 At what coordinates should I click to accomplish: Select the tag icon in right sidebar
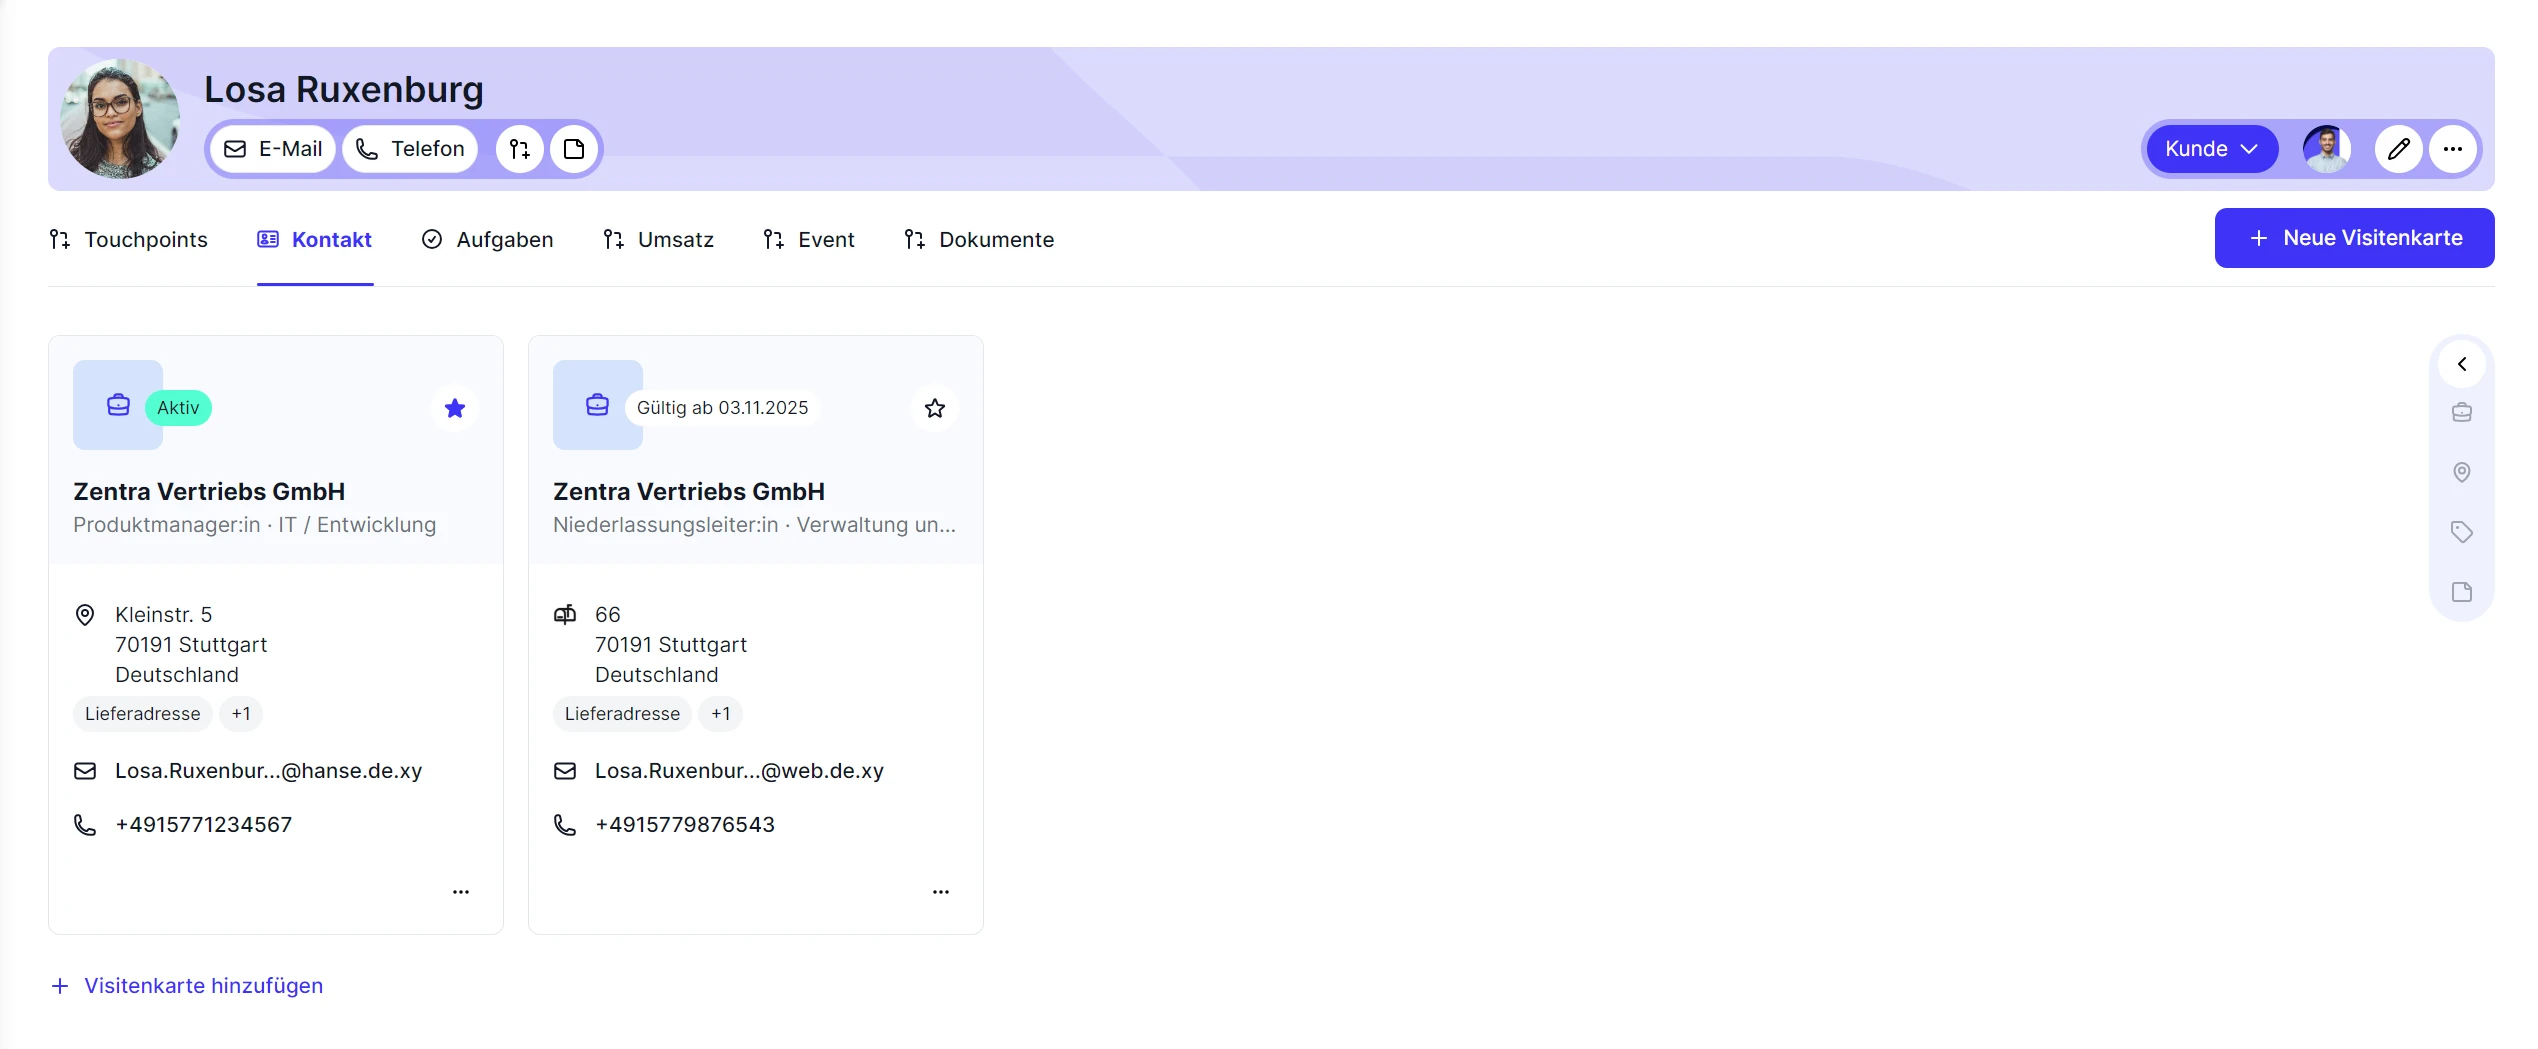pyautogui.click(x=2461, y=532)
